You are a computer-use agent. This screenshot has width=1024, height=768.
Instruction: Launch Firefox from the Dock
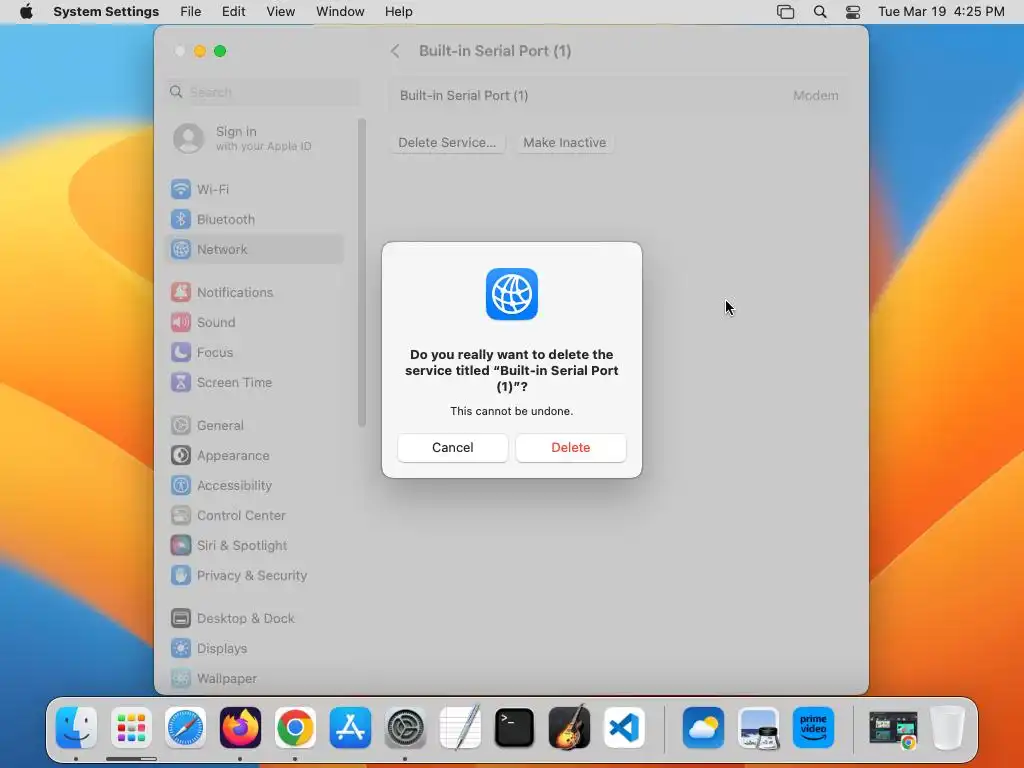(240, 728)
